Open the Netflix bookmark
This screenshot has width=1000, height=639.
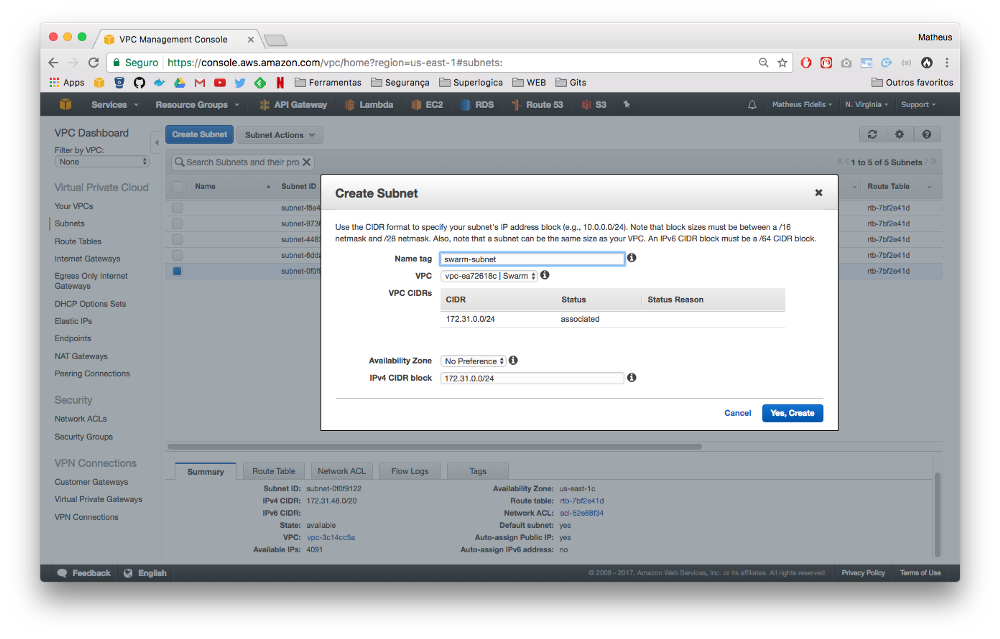coord(280,82)
